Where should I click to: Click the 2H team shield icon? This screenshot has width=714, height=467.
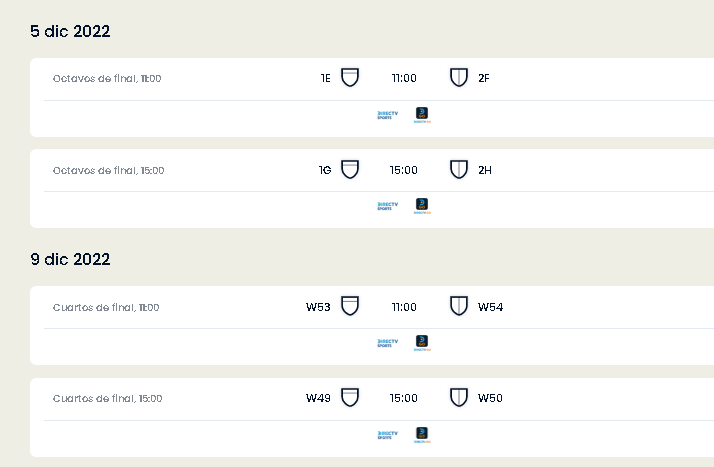pyautogui.click(x=459, y=169)
